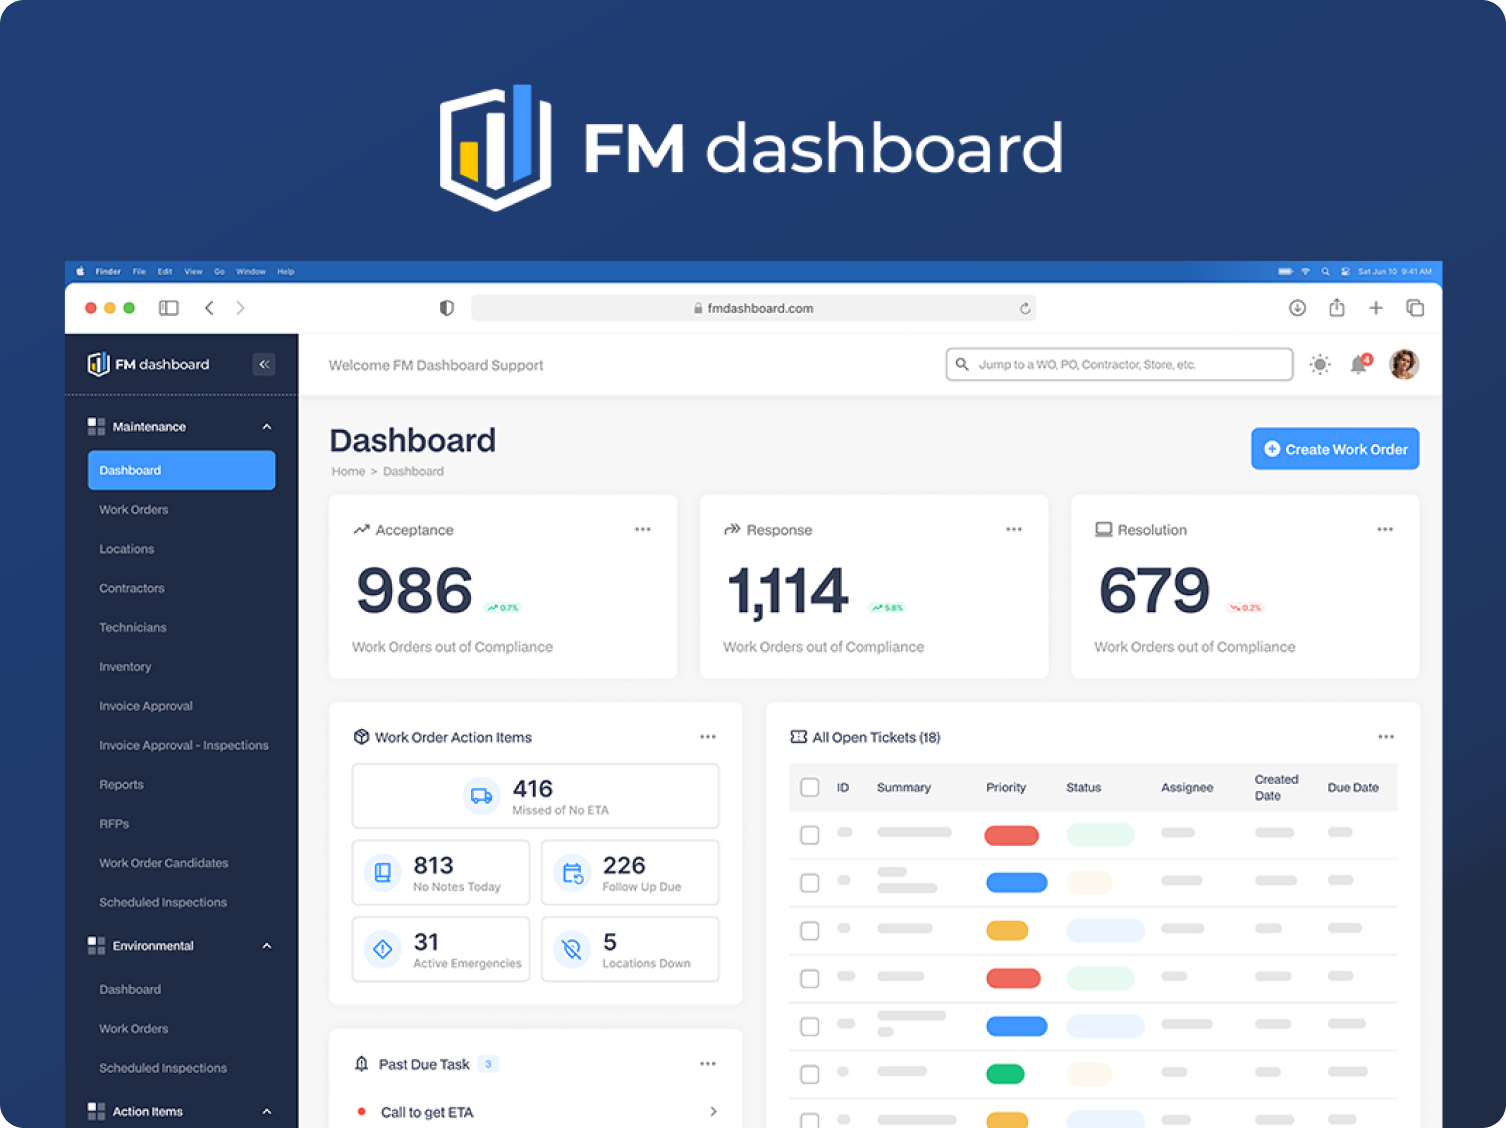The height and width of the screenshot is (1128, 1506).
Task: Open new tab with plus icon
Action: [x=1376, y=308]
